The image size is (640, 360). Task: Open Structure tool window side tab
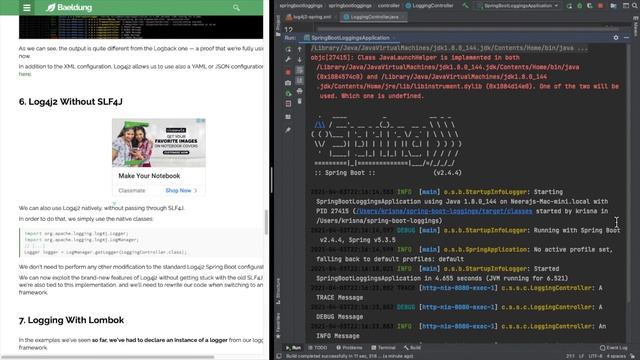tap(278, 291)
